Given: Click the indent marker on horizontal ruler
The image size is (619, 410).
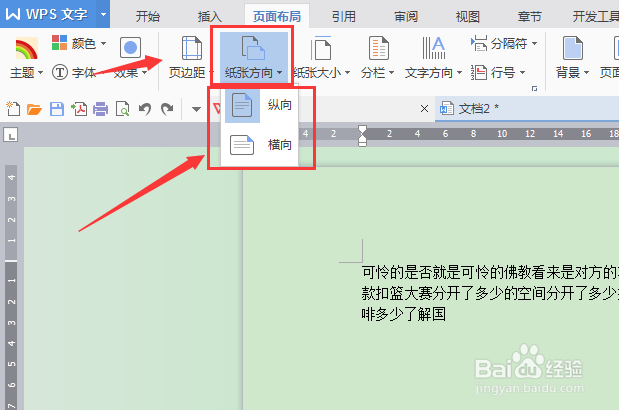Looking at the screenshot, I should pyautogui.click(x=362, y=136).
